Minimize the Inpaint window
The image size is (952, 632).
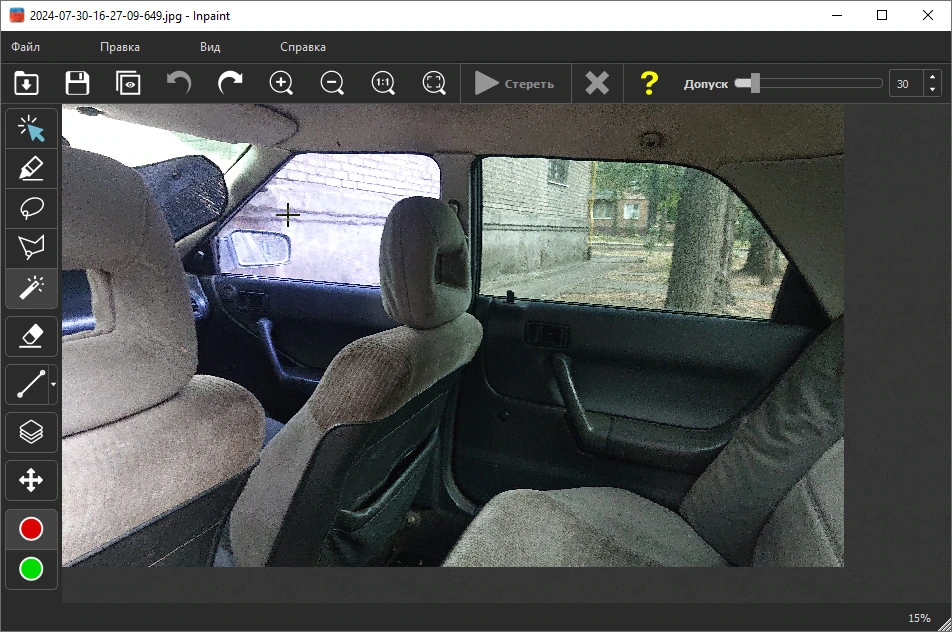837,15
